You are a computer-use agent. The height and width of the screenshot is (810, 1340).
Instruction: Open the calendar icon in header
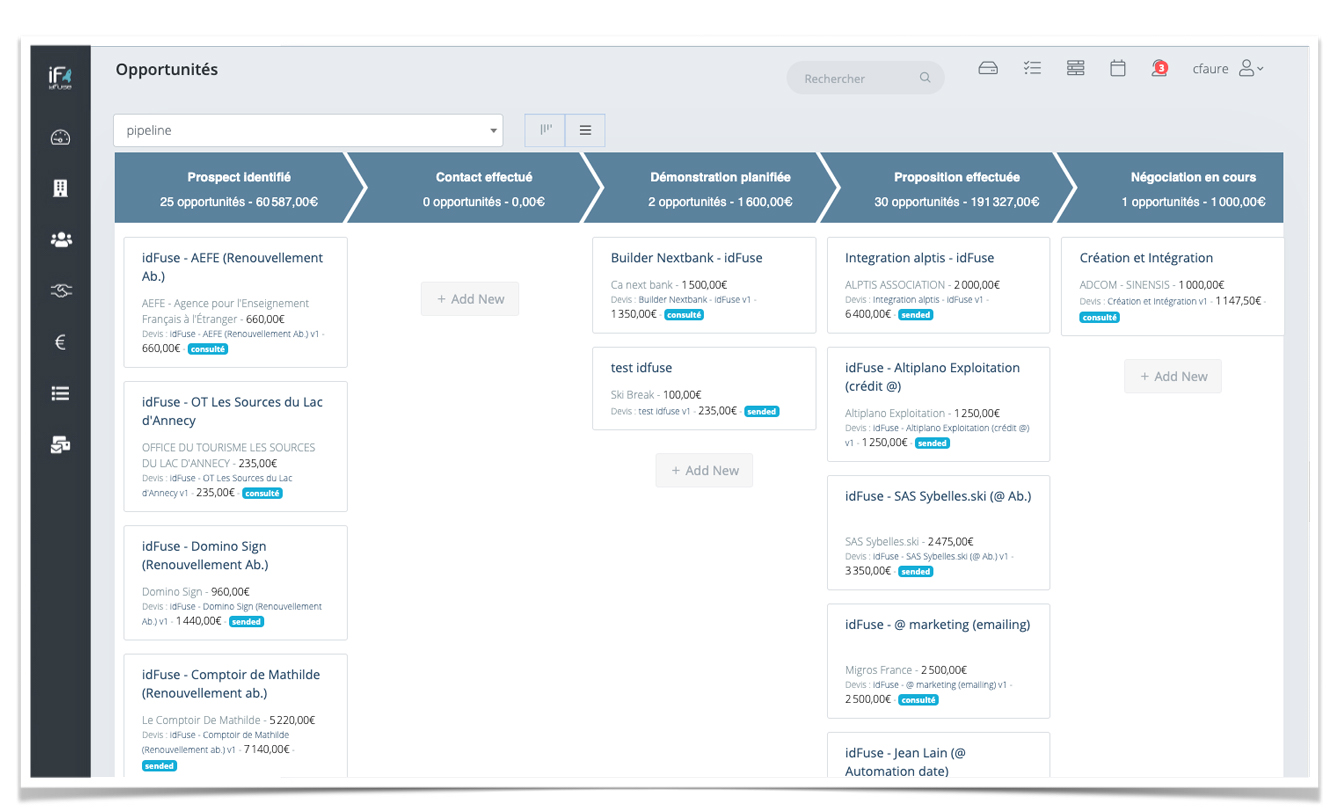(1118, 68)
